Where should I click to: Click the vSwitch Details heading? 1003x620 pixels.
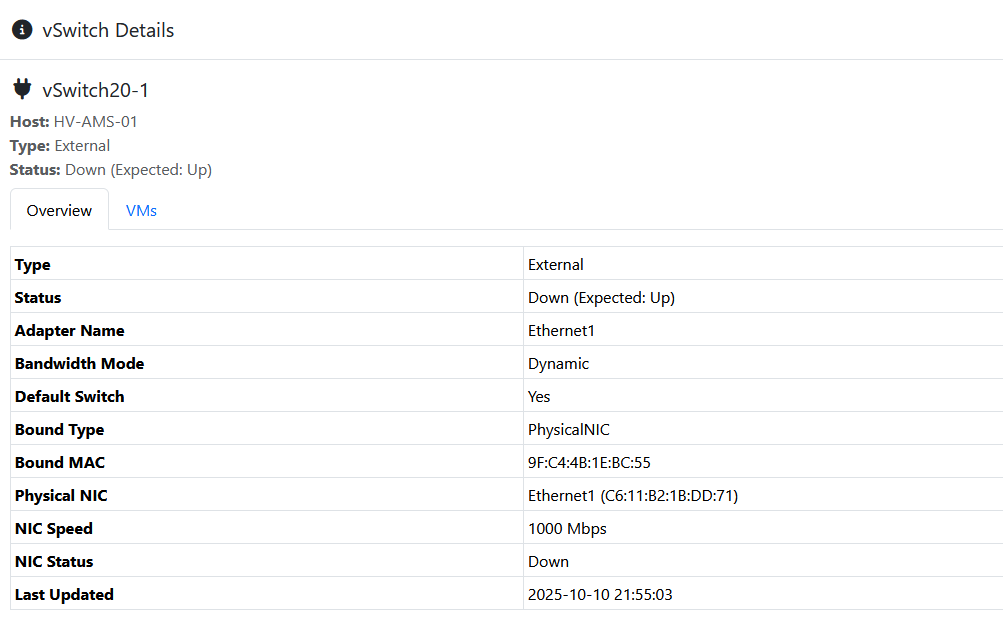[108, 30]
